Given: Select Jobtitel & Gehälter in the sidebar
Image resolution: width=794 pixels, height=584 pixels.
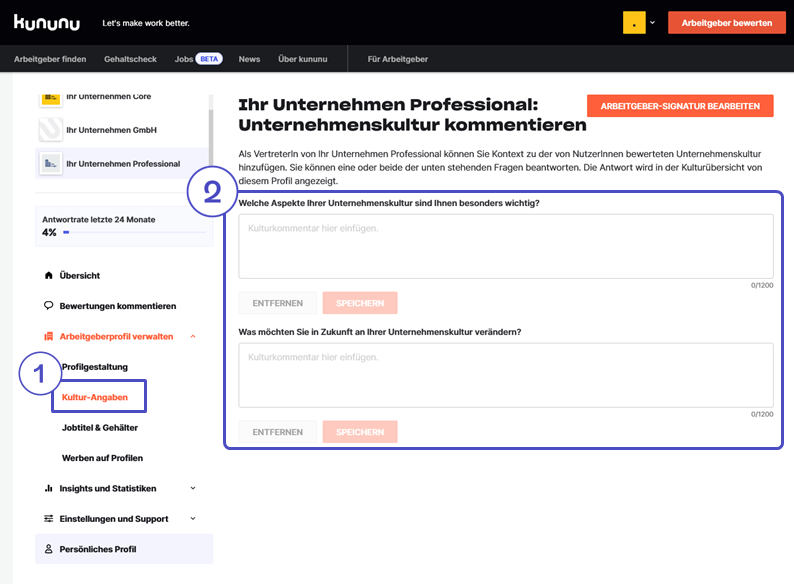Looking at the screenshot, I should pyautogui.click(x=100, y=427).
